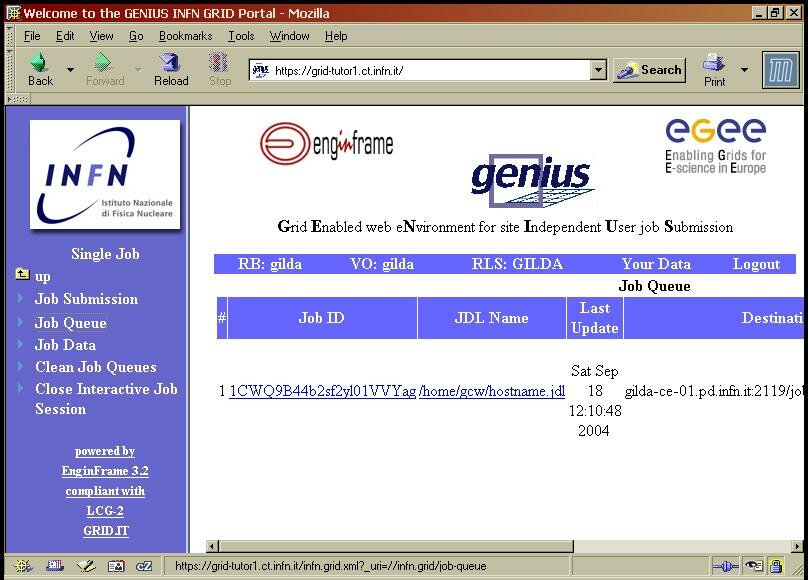
Task: Open the ChatZilla icon in status bar
Action: pos(144,566)
